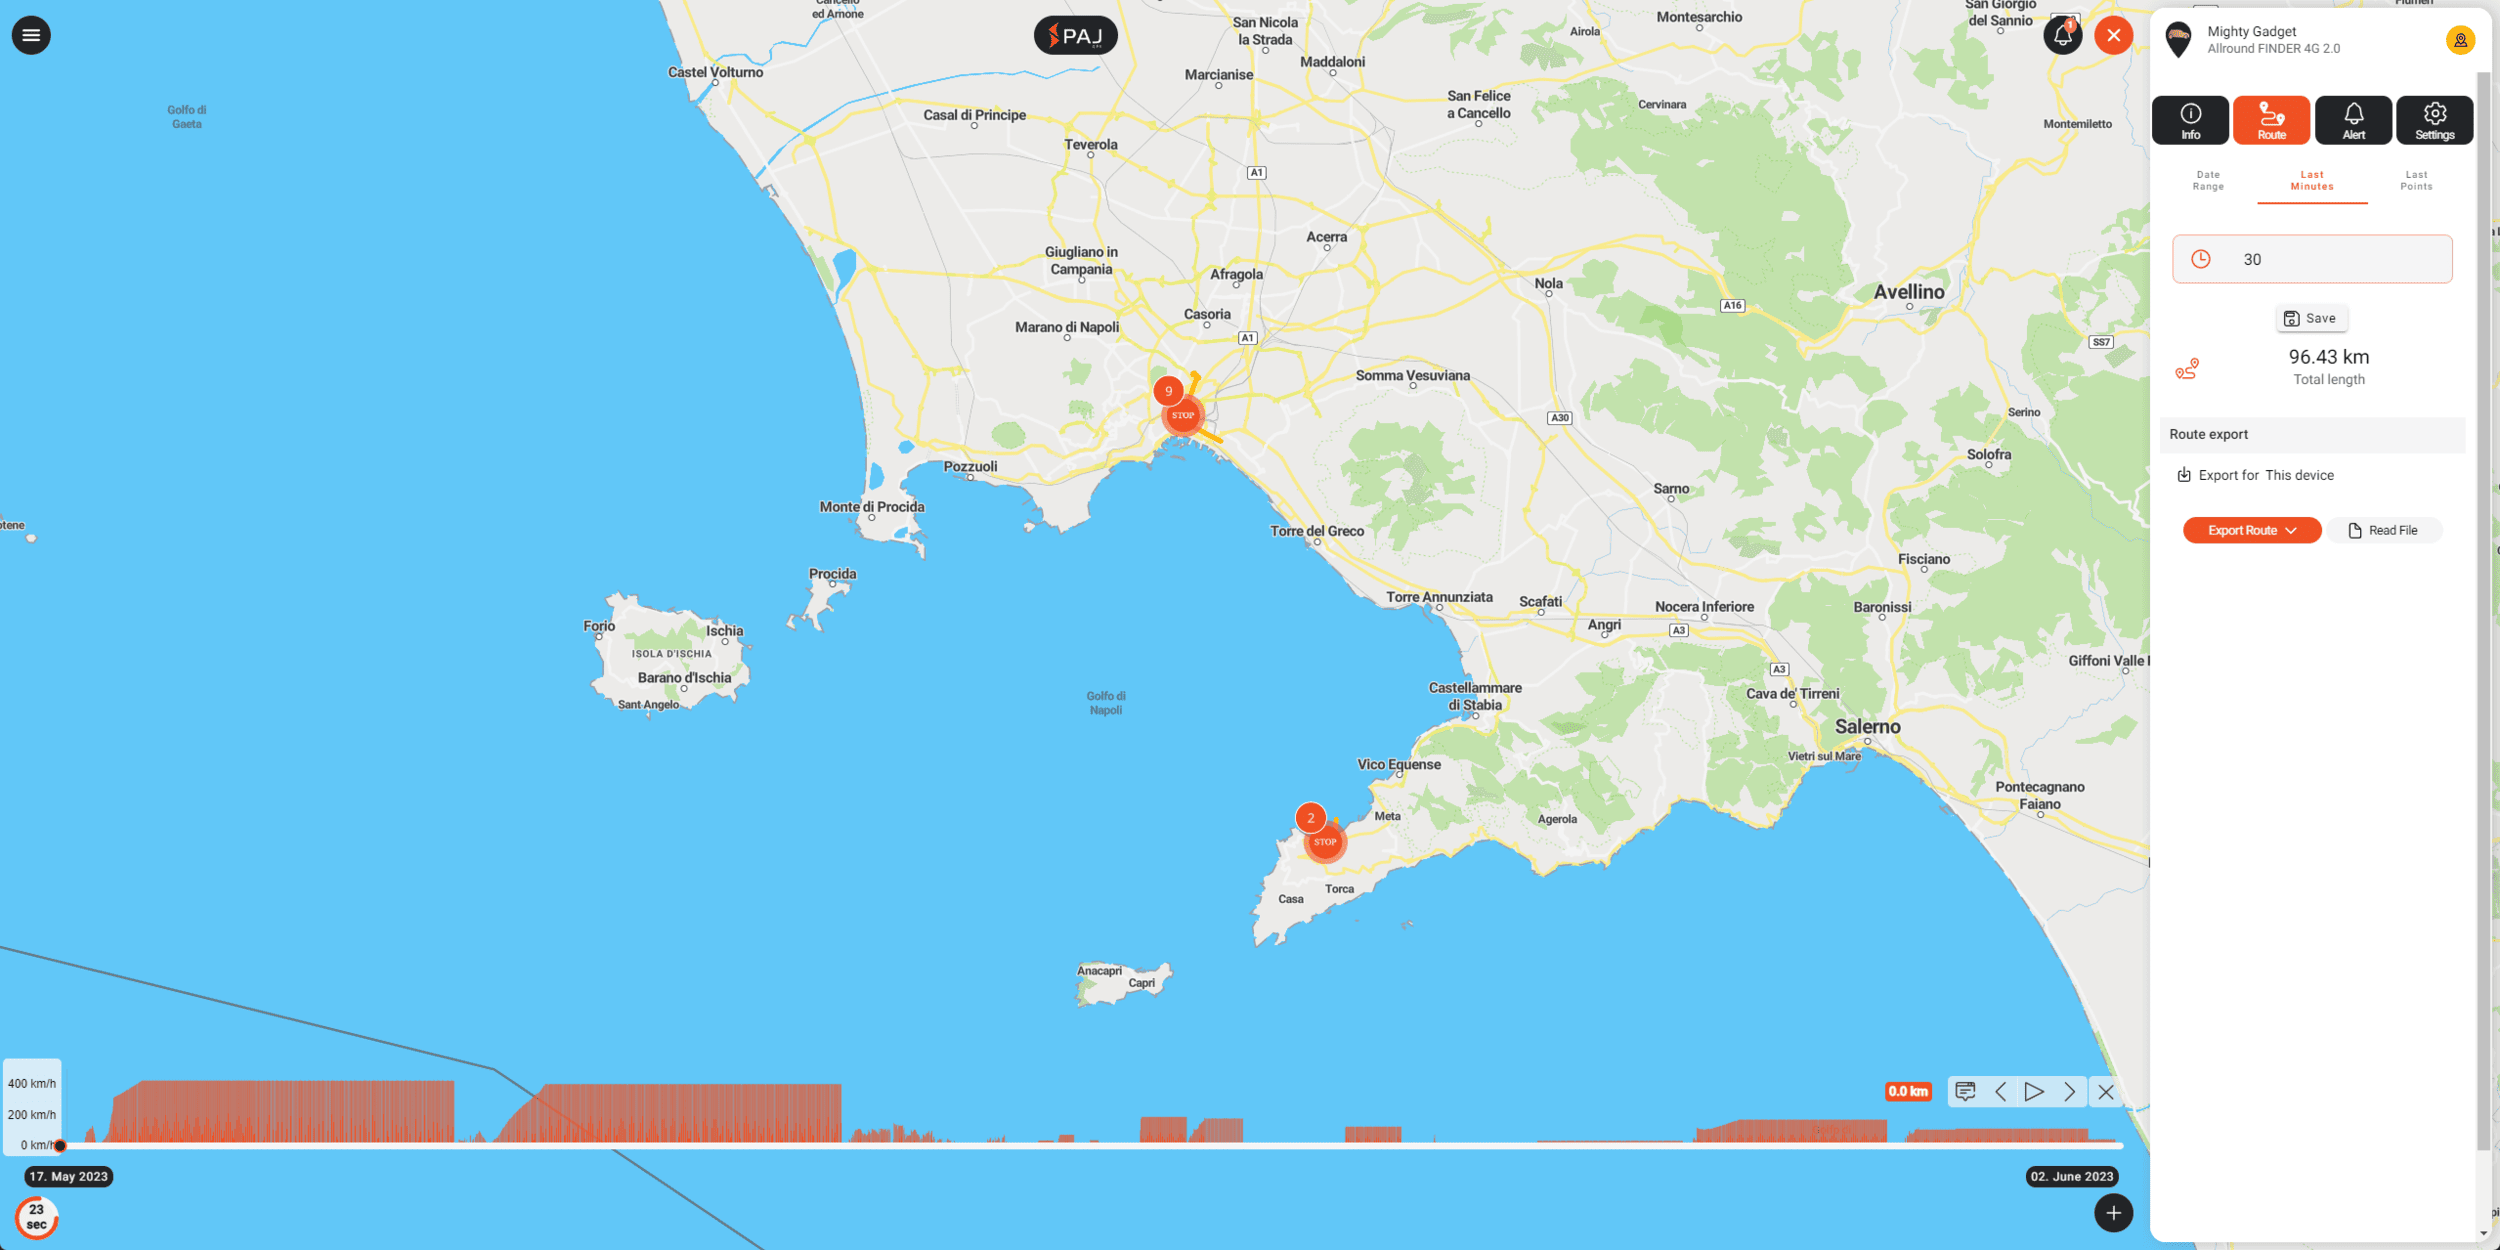Expand the Export Route dropdown
Image resolution: width=2500 pixels, height=1250 pixels.
point(2251,530)
